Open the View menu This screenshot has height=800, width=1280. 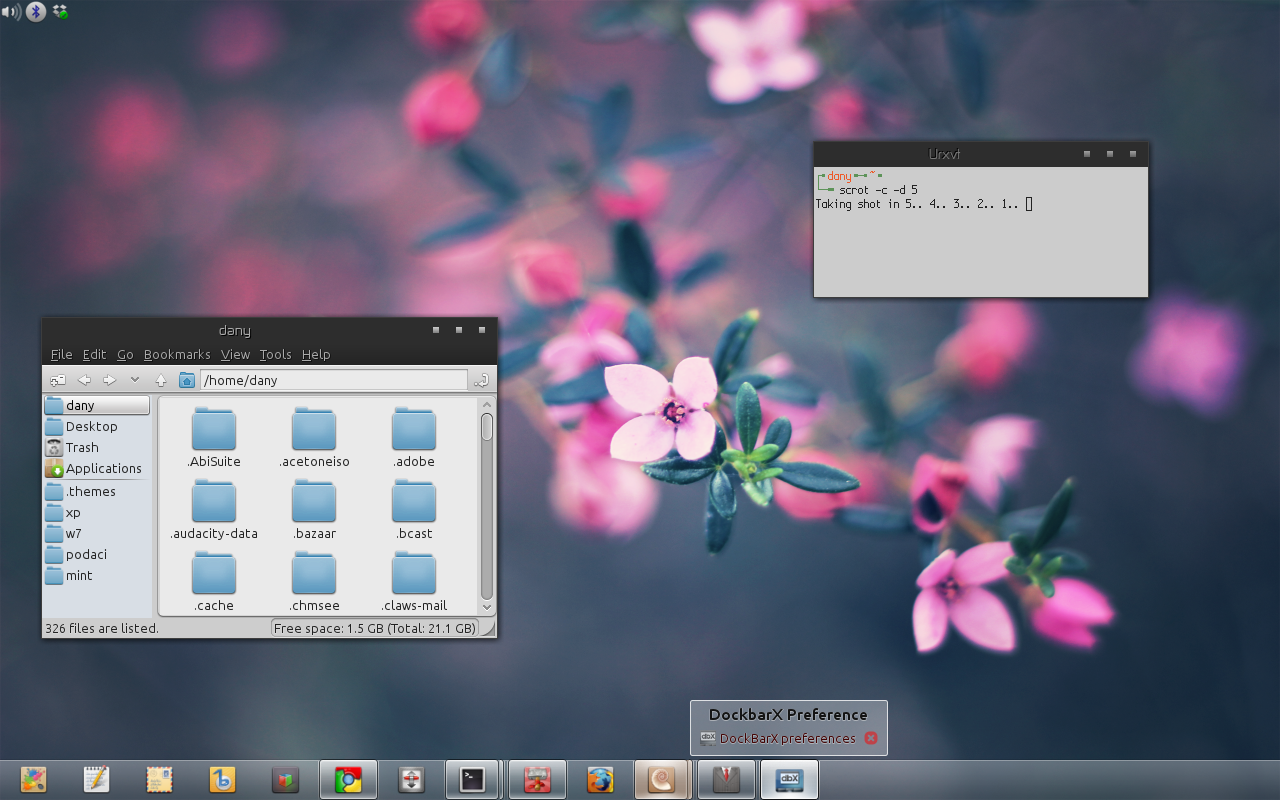(x=235, y=354)
